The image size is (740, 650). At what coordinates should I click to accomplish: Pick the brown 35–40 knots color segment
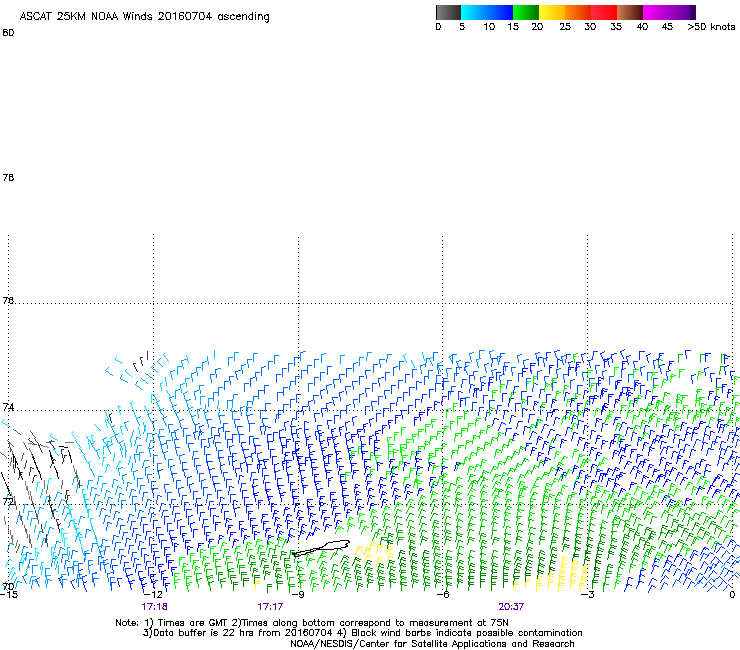tap(630, 12)
